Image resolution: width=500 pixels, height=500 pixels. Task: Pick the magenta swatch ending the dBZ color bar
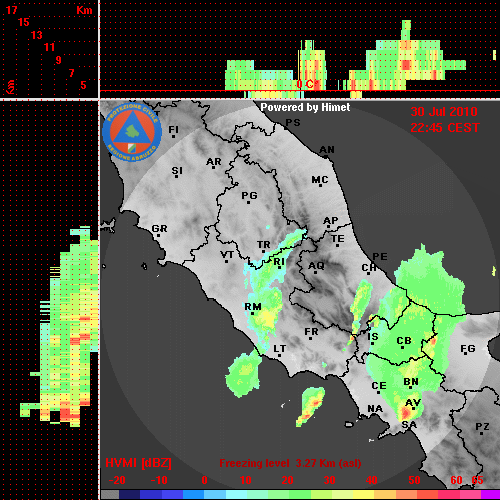pyautogui.click(x=490, y=494)
